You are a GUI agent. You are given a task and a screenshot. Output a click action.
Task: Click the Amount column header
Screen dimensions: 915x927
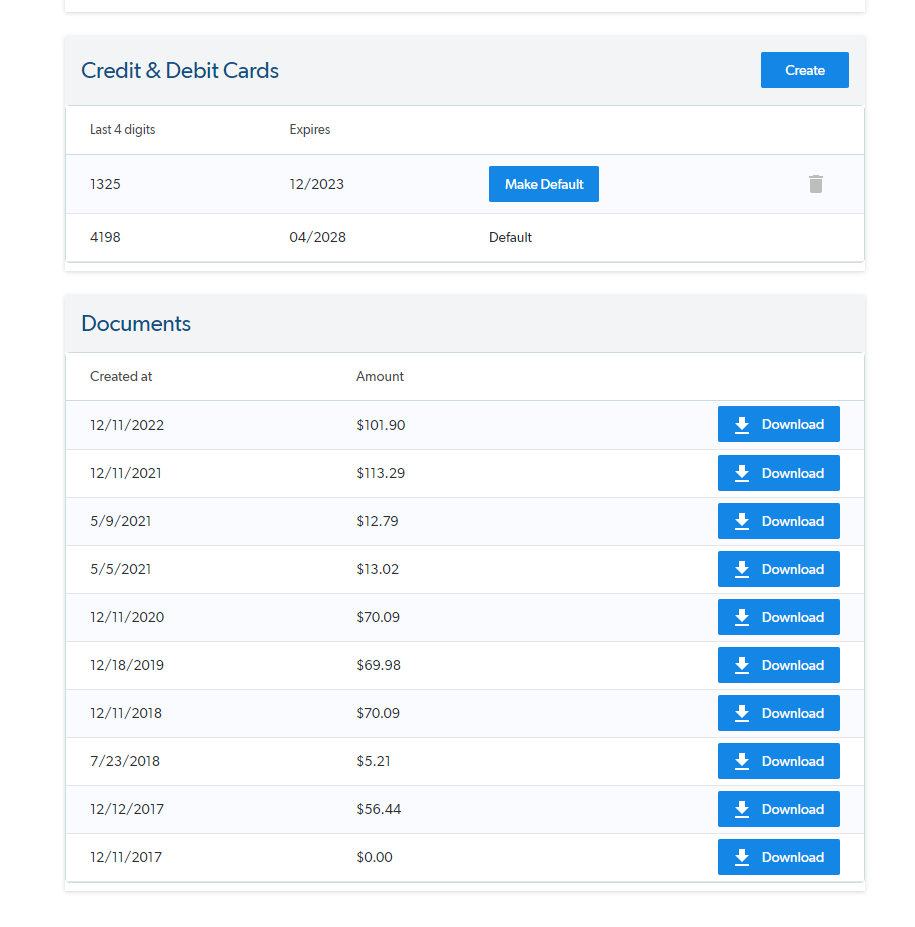(380, 376)
